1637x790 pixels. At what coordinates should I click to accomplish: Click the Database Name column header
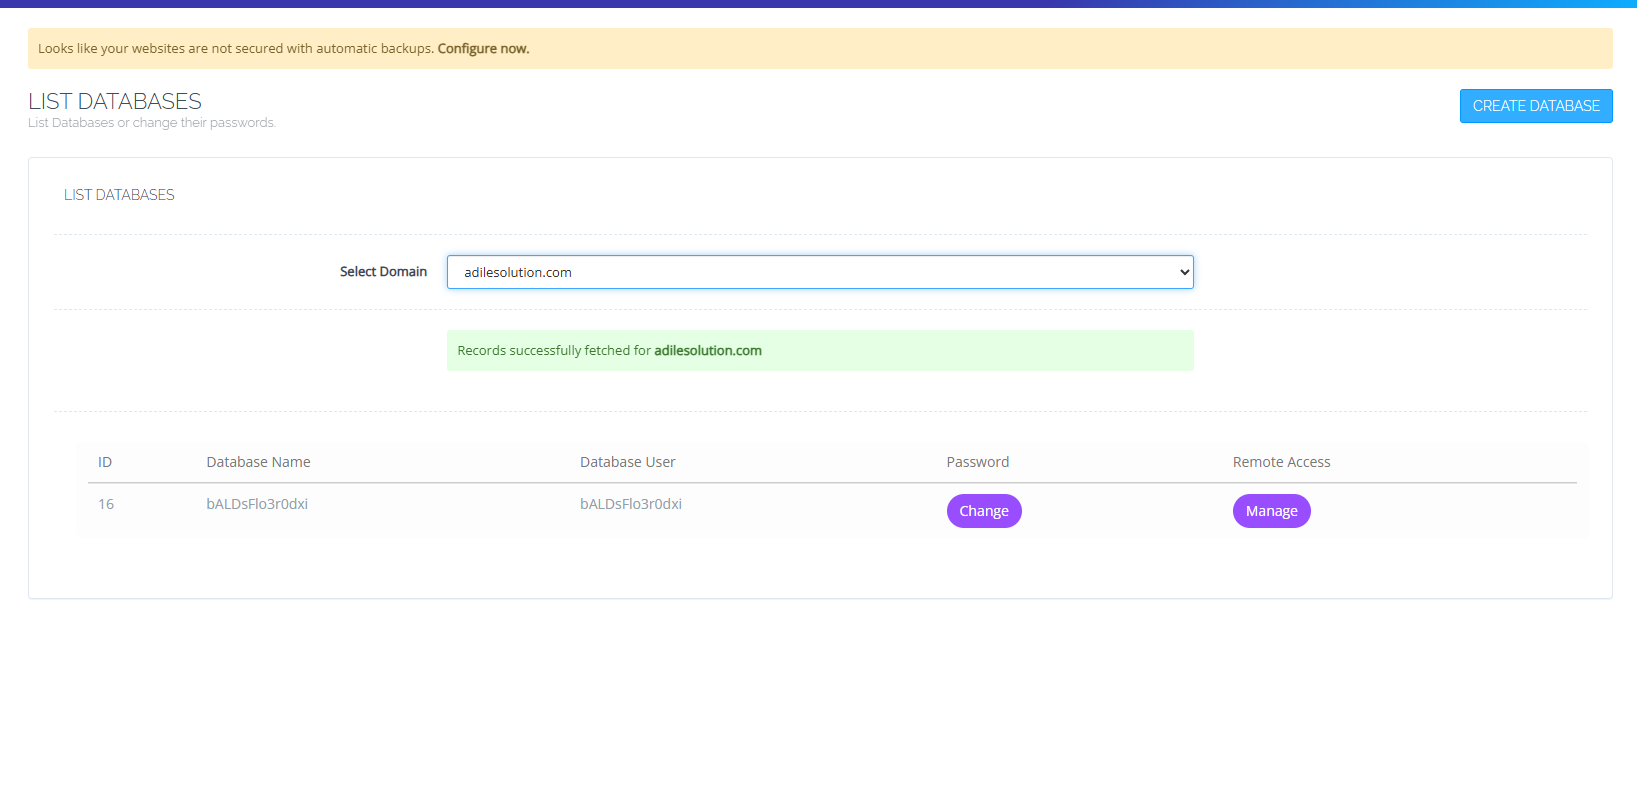click(x=258, y=462)
